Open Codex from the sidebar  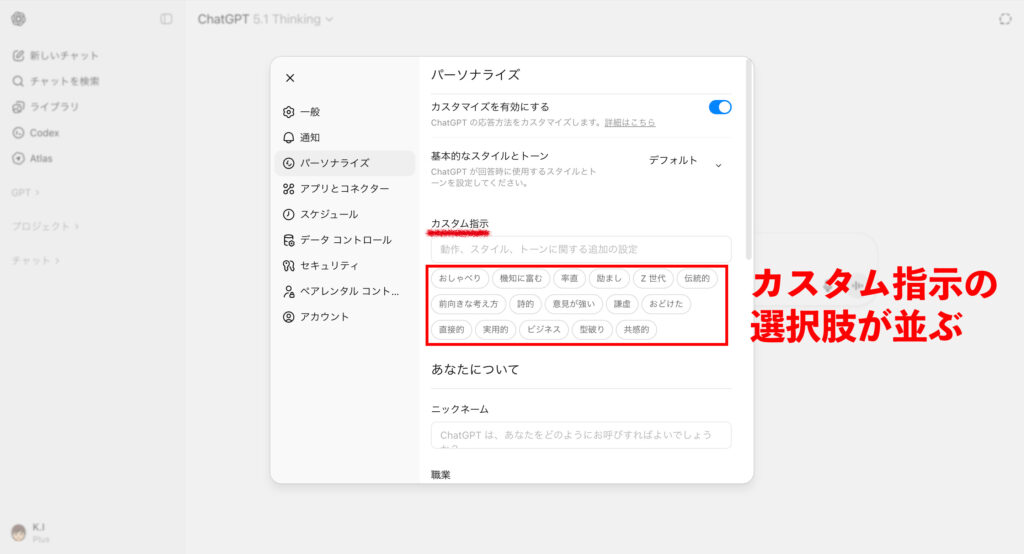pos(36,133)
